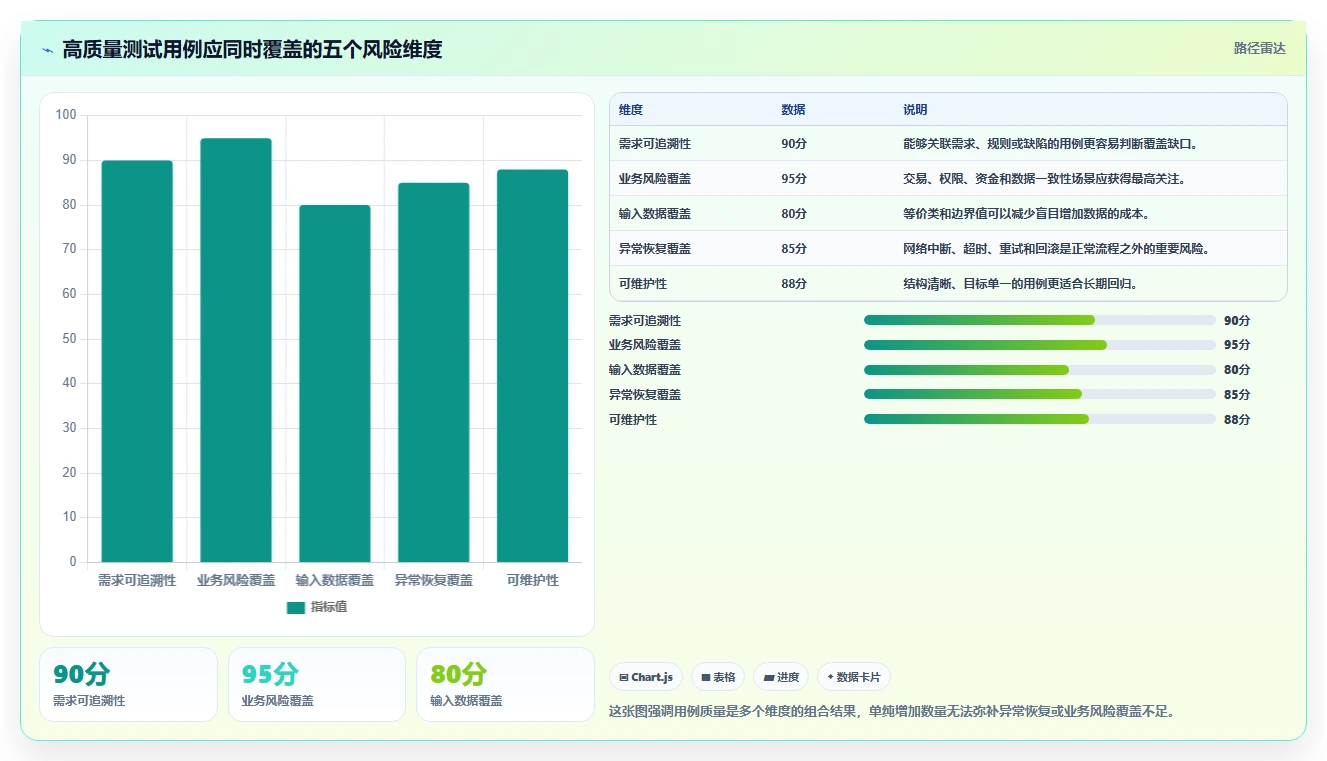Screen dimensions: 1327x761
Task: Click description starting 交易、权限
Action: click(1044, 179)
